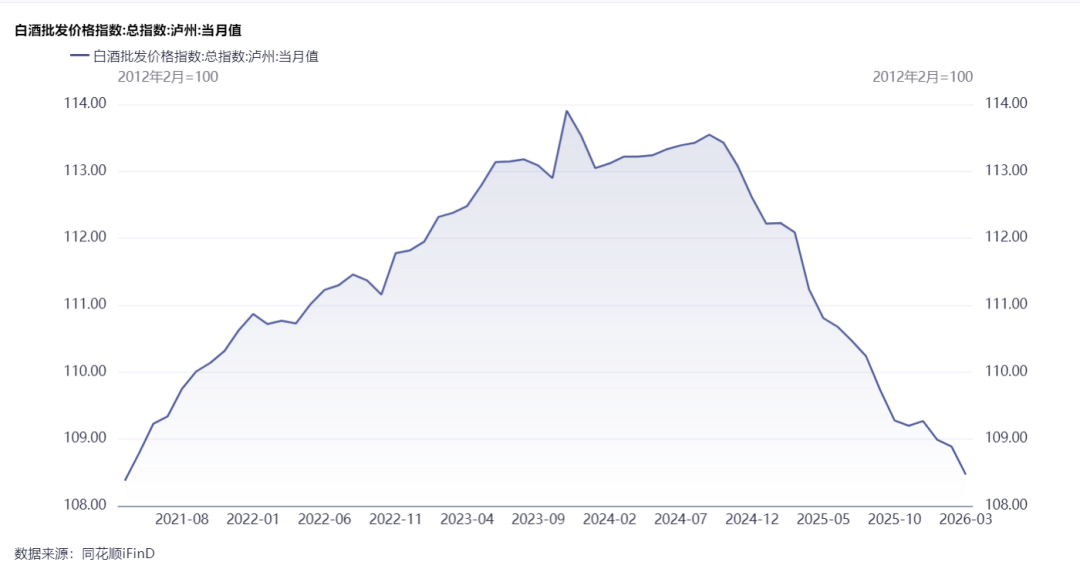
Task: Click the right axis value 111.00
Action: tap(1006, 304)
